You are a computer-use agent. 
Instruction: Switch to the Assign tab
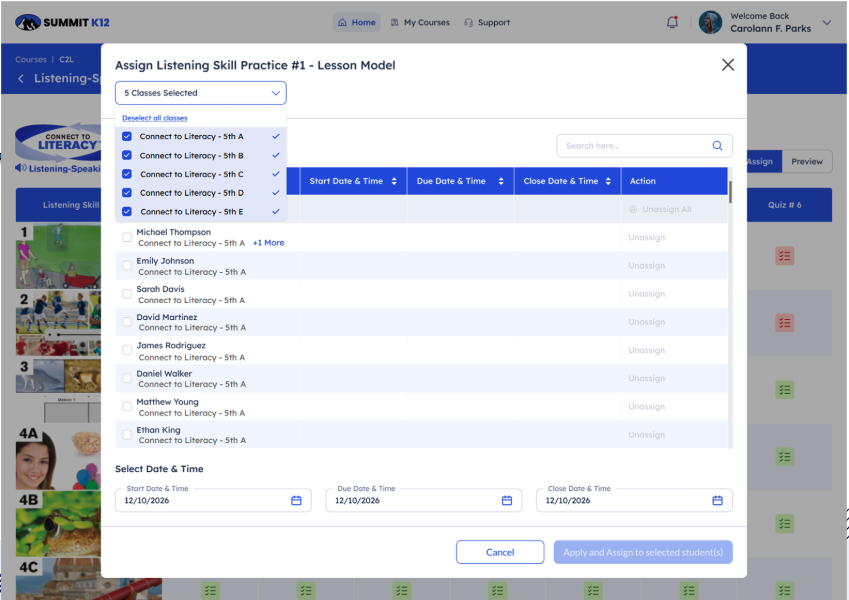pos(764,161)
